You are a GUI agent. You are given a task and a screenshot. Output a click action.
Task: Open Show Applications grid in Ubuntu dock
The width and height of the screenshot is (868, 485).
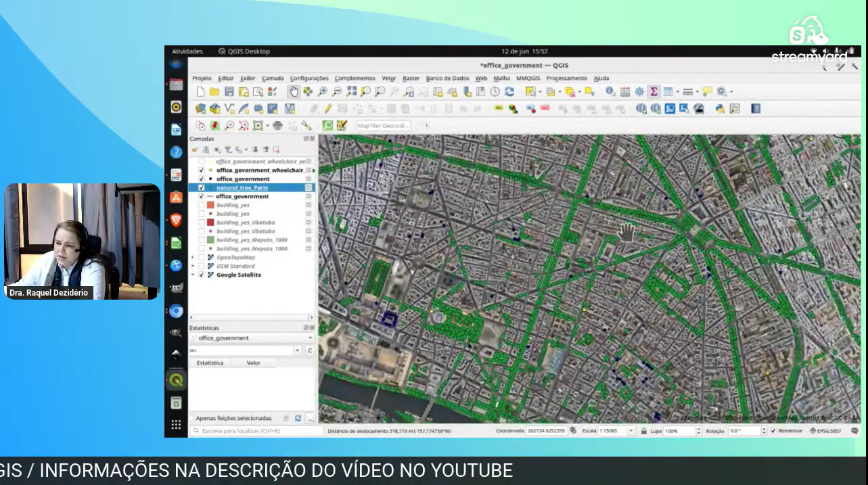pos(176,425)
